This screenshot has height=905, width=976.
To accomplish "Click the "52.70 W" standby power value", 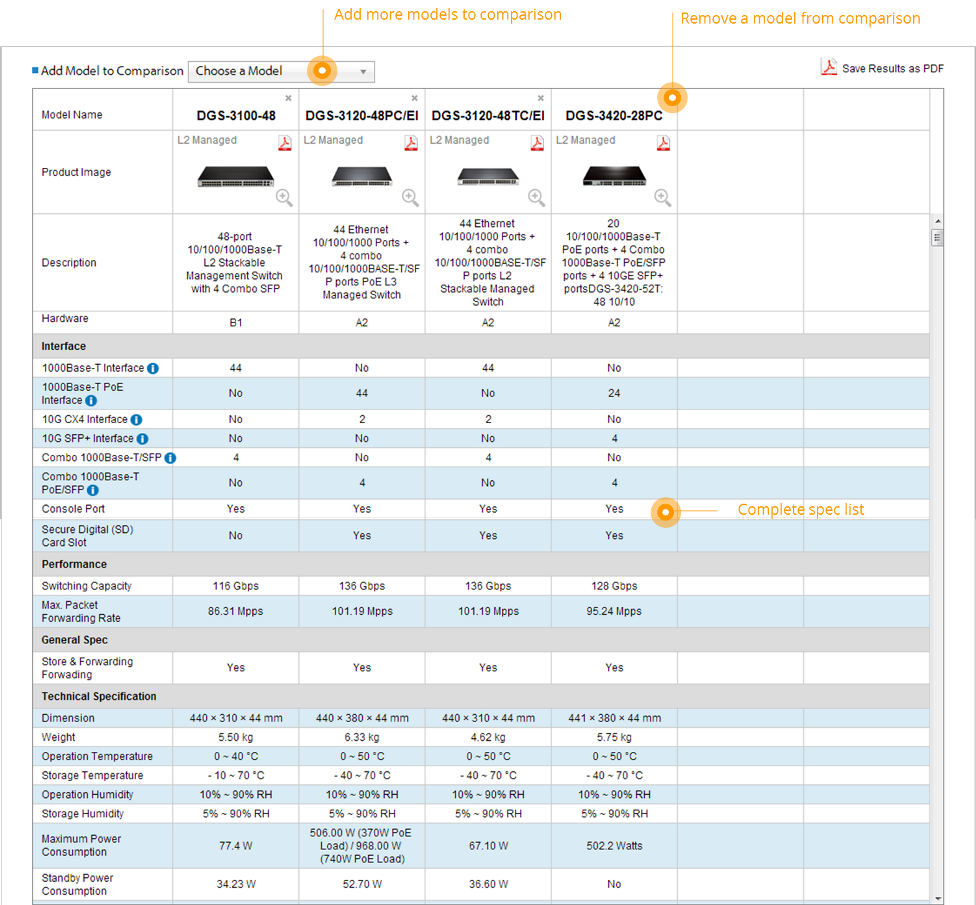I will pos(362,884).
